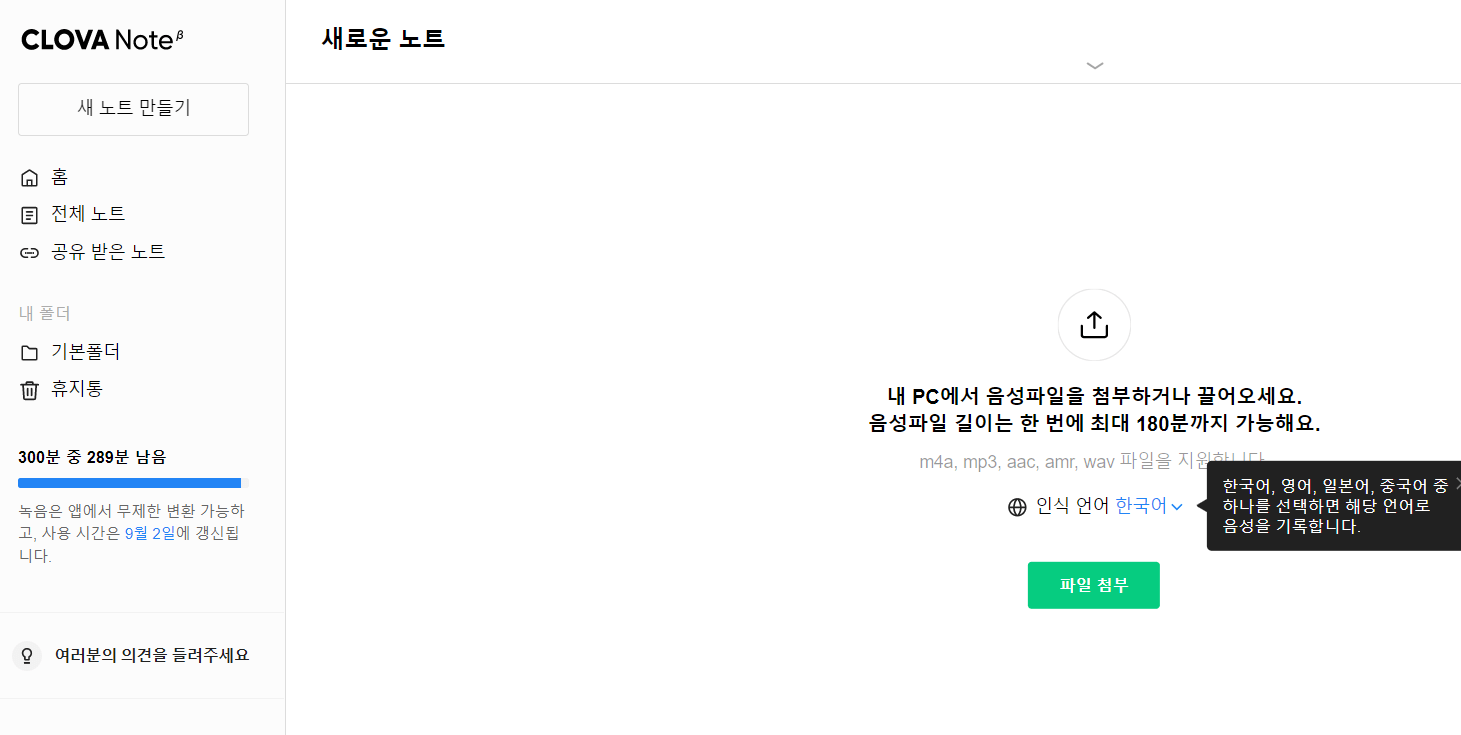The image size is (1461, 735).
Task: Select the 전체 노트 document icon
Action: click(x=29, y=213)
